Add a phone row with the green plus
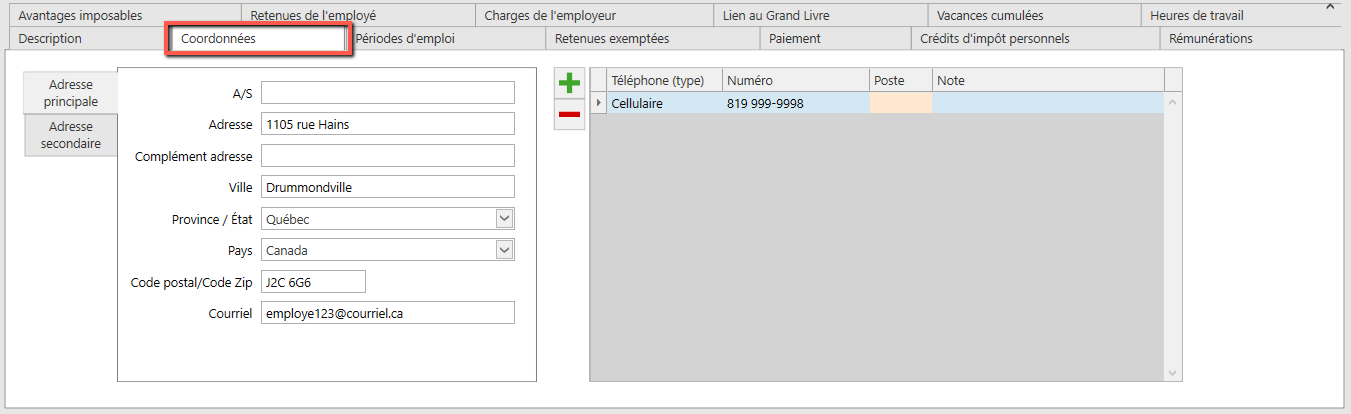This screenshot has width=1351, height=414. (569, 83)
